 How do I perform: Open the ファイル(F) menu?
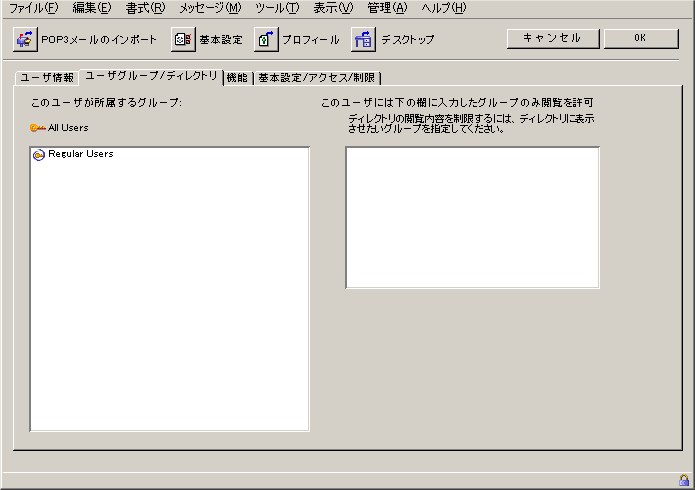pyautogui.click(x=33, y=8)
